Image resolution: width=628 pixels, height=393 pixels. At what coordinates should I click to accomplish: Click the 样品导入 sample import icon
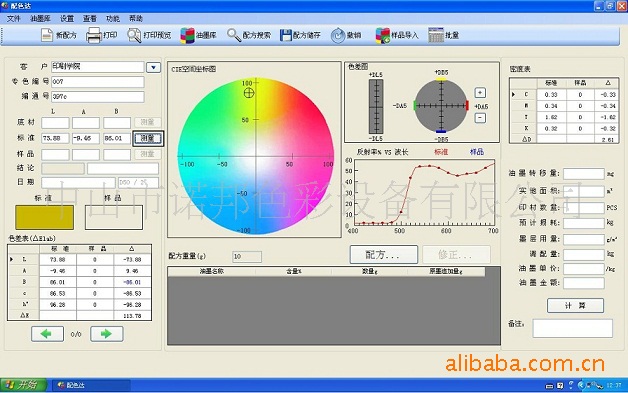[382, 35]
